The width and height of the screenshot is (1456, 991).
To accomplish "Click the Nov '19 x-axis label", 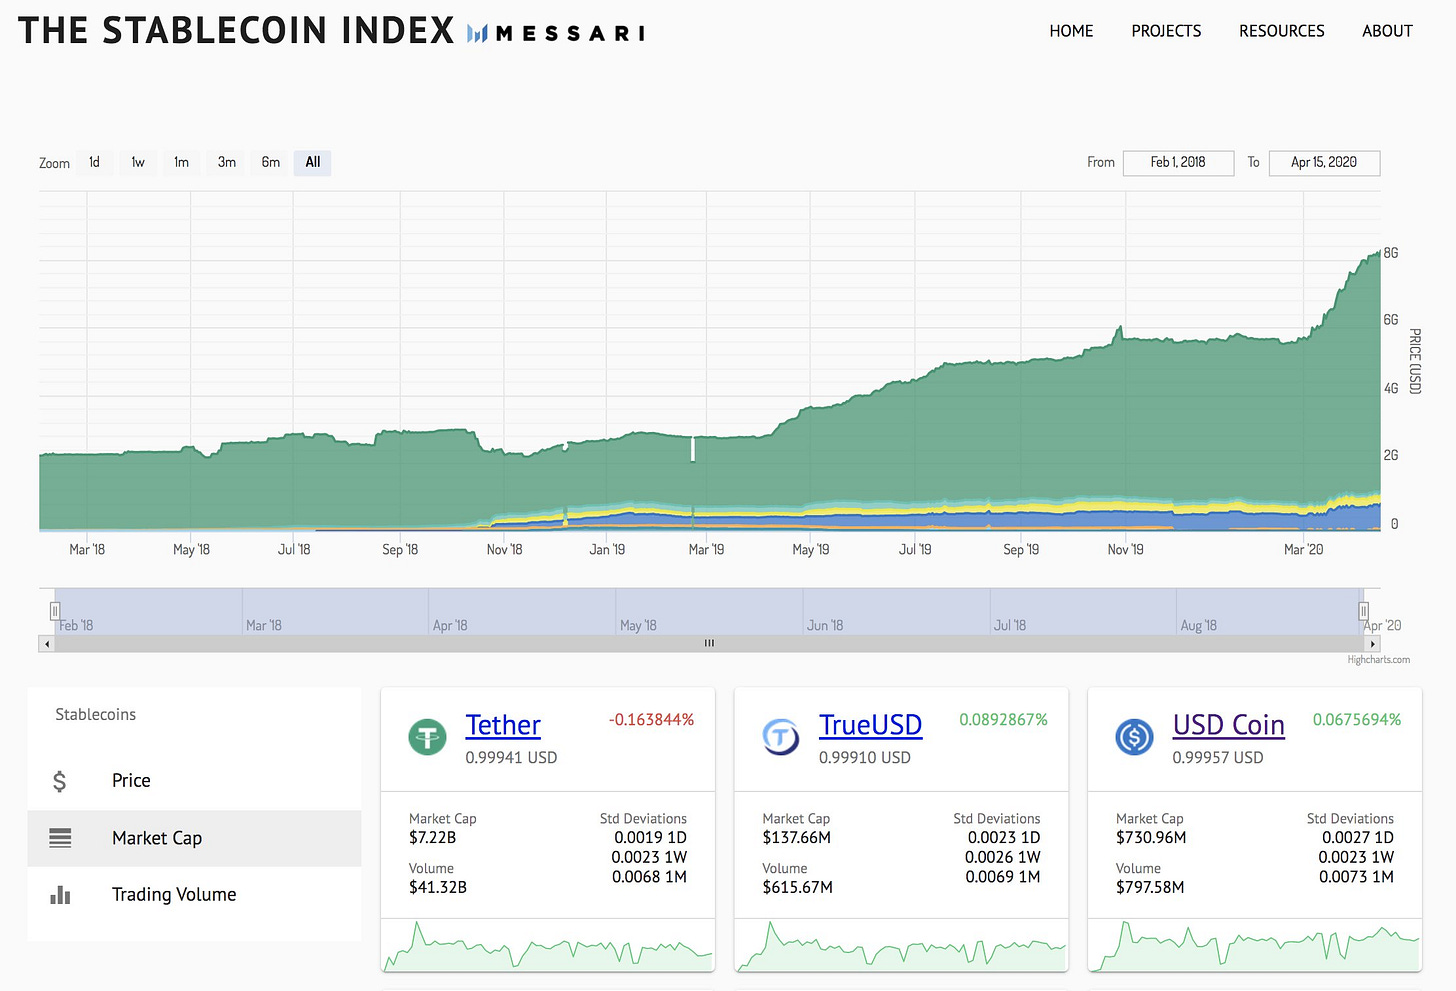I will pos(1126,550).
